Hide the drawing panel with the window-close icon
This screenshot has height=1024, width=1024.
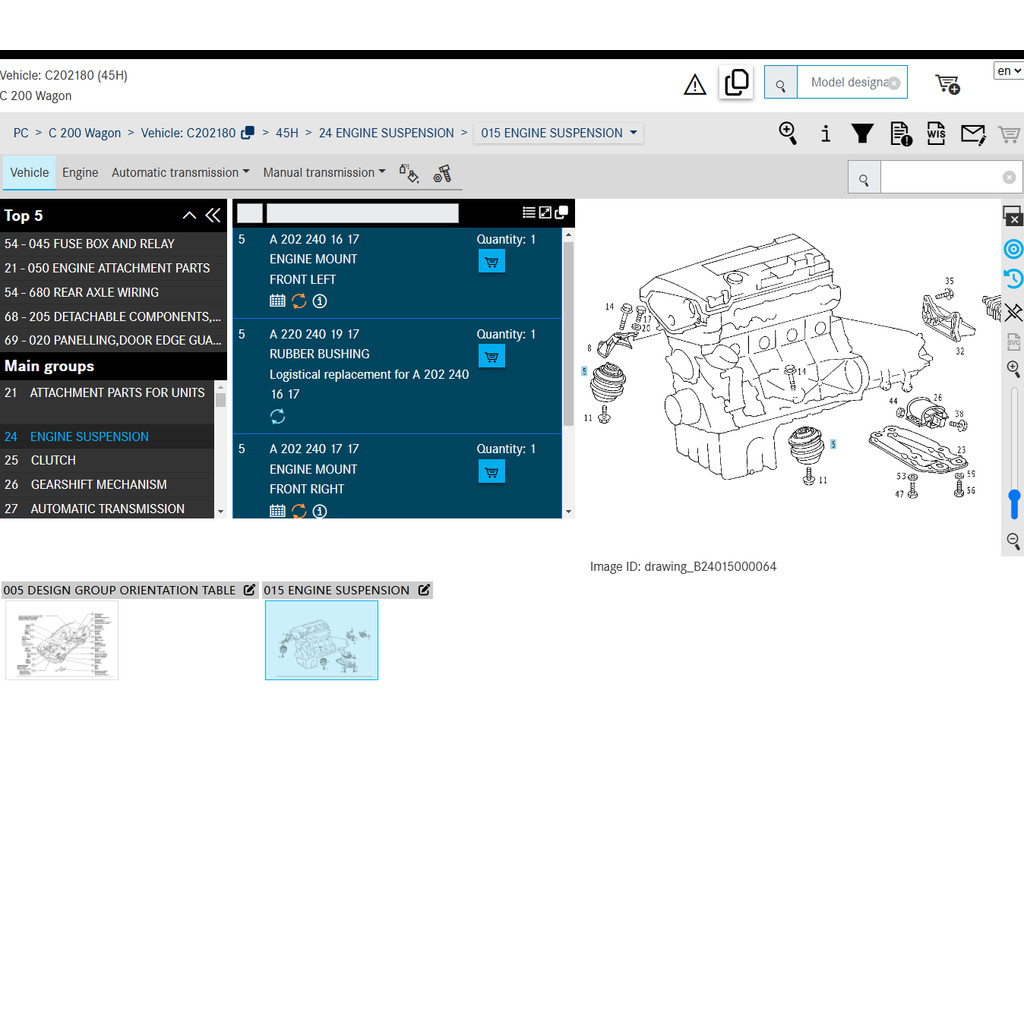[x=1013, y=216]
